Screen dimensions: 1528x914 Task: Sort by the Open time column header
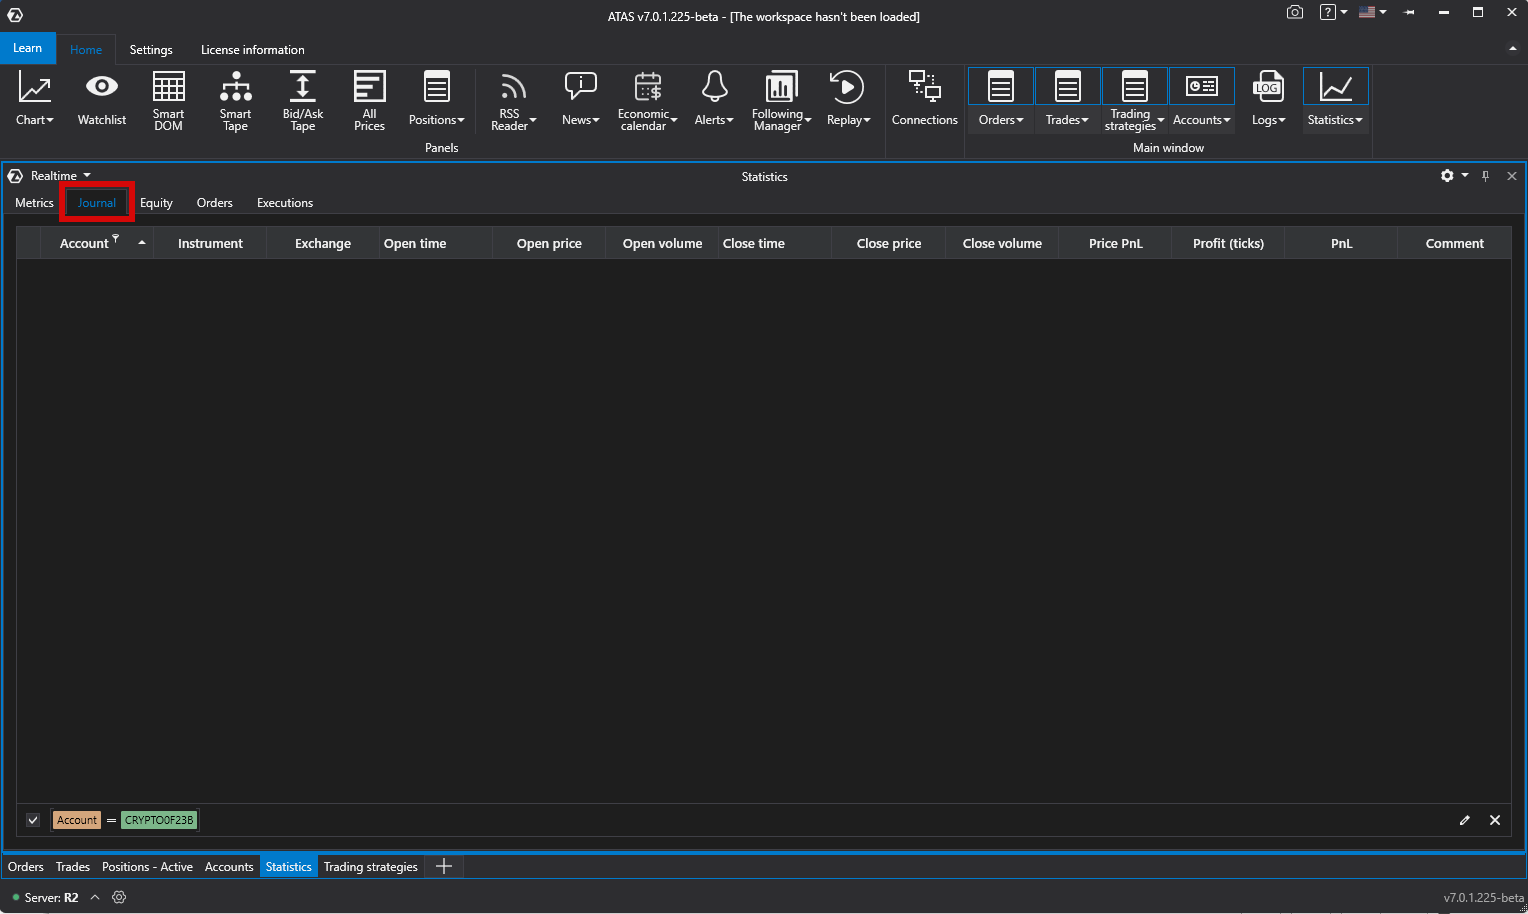pyautogui.click(x=436, y=243)
